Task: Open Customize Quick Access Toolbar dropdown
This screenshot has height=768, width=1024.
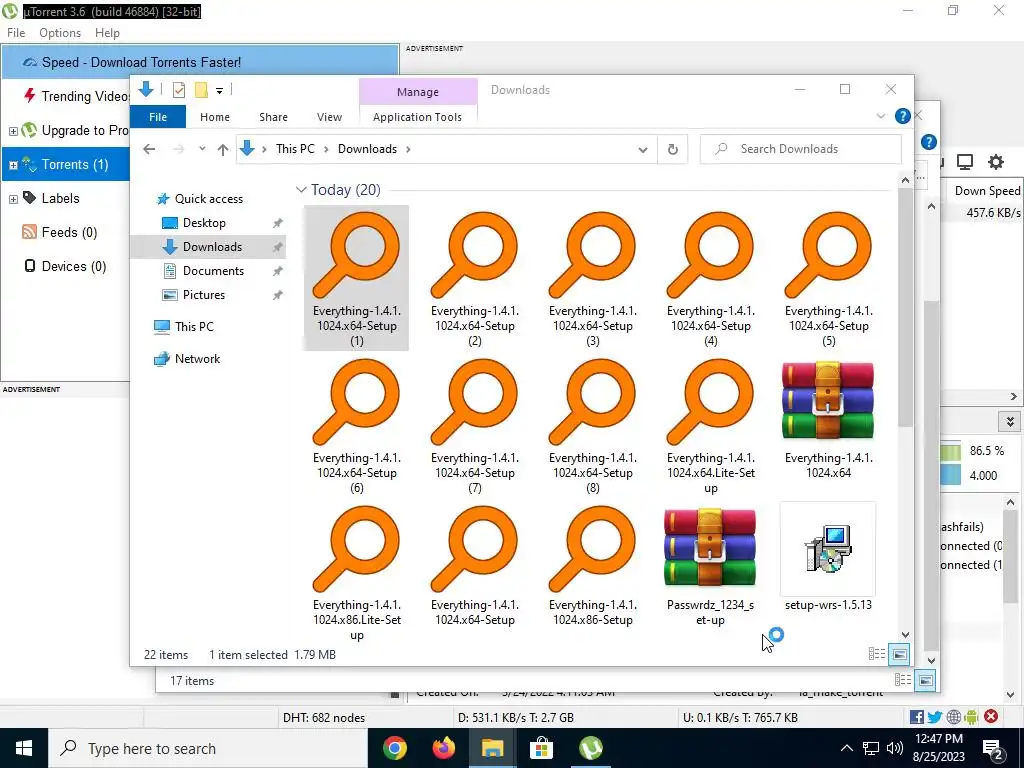Action: tap(219, 91)
